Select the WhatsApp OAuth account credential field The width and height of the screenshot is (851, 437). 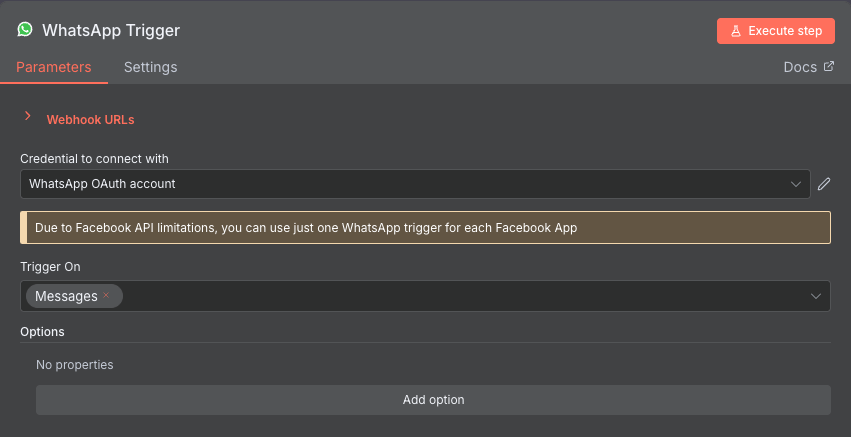click(400, 184)
